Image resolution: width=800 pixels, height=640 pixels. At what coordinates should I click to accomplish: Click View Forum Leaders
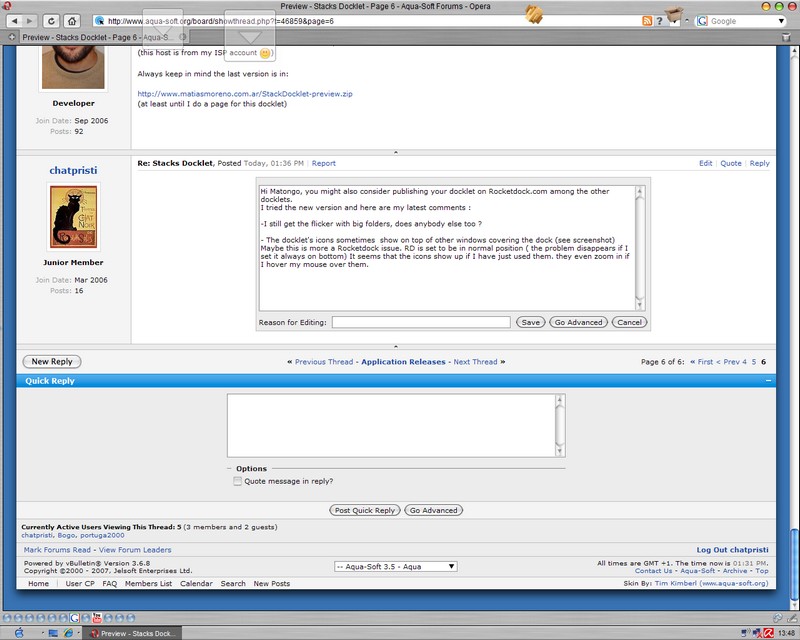135,550
